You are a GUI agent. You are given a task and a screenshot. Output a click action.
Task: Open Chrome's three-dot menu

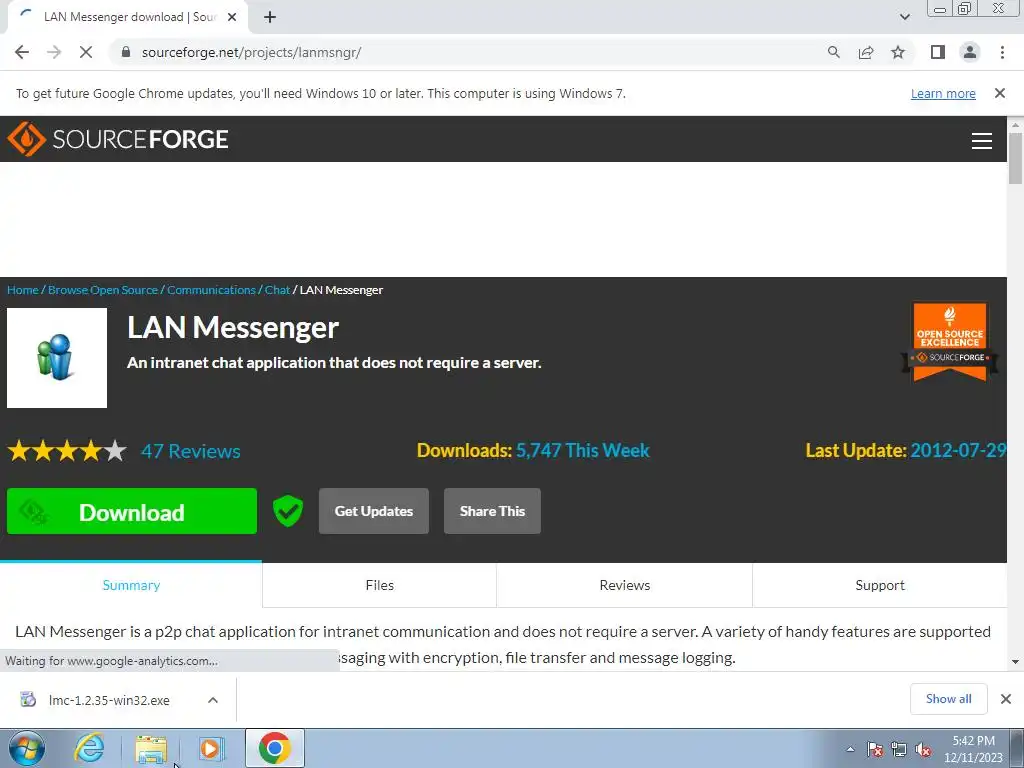(x=1002, y=52)
